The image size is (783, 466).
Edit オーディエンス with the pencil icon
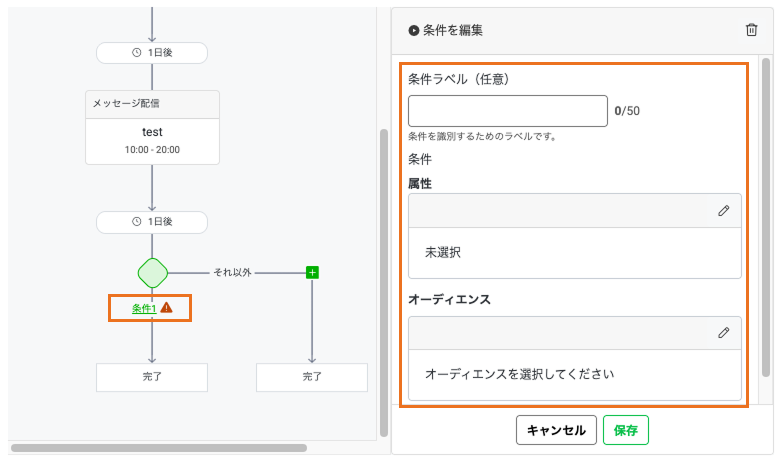tap(724, 333)
